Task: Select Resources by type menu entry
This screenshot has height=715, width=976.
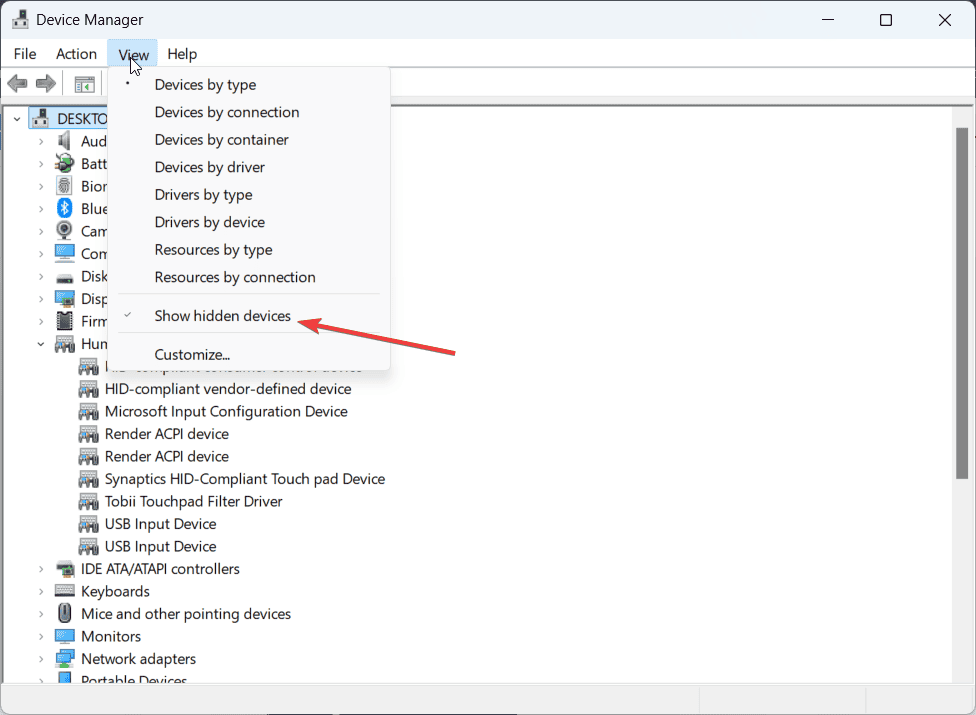Action: click(213, 250)
